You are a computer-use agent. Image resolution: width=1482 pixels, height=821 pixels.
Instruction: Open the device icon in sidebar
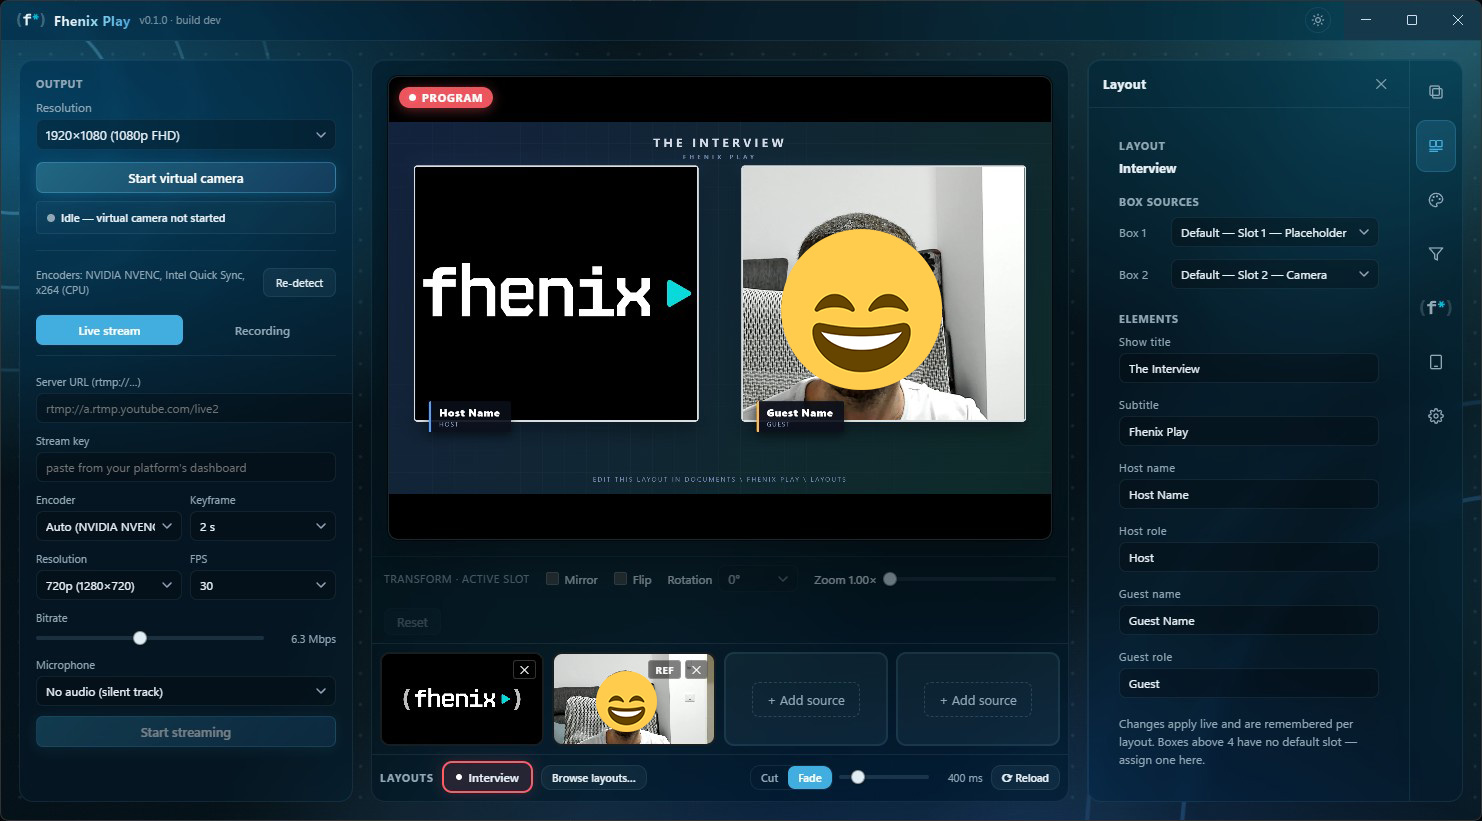tap(1436, 362)
